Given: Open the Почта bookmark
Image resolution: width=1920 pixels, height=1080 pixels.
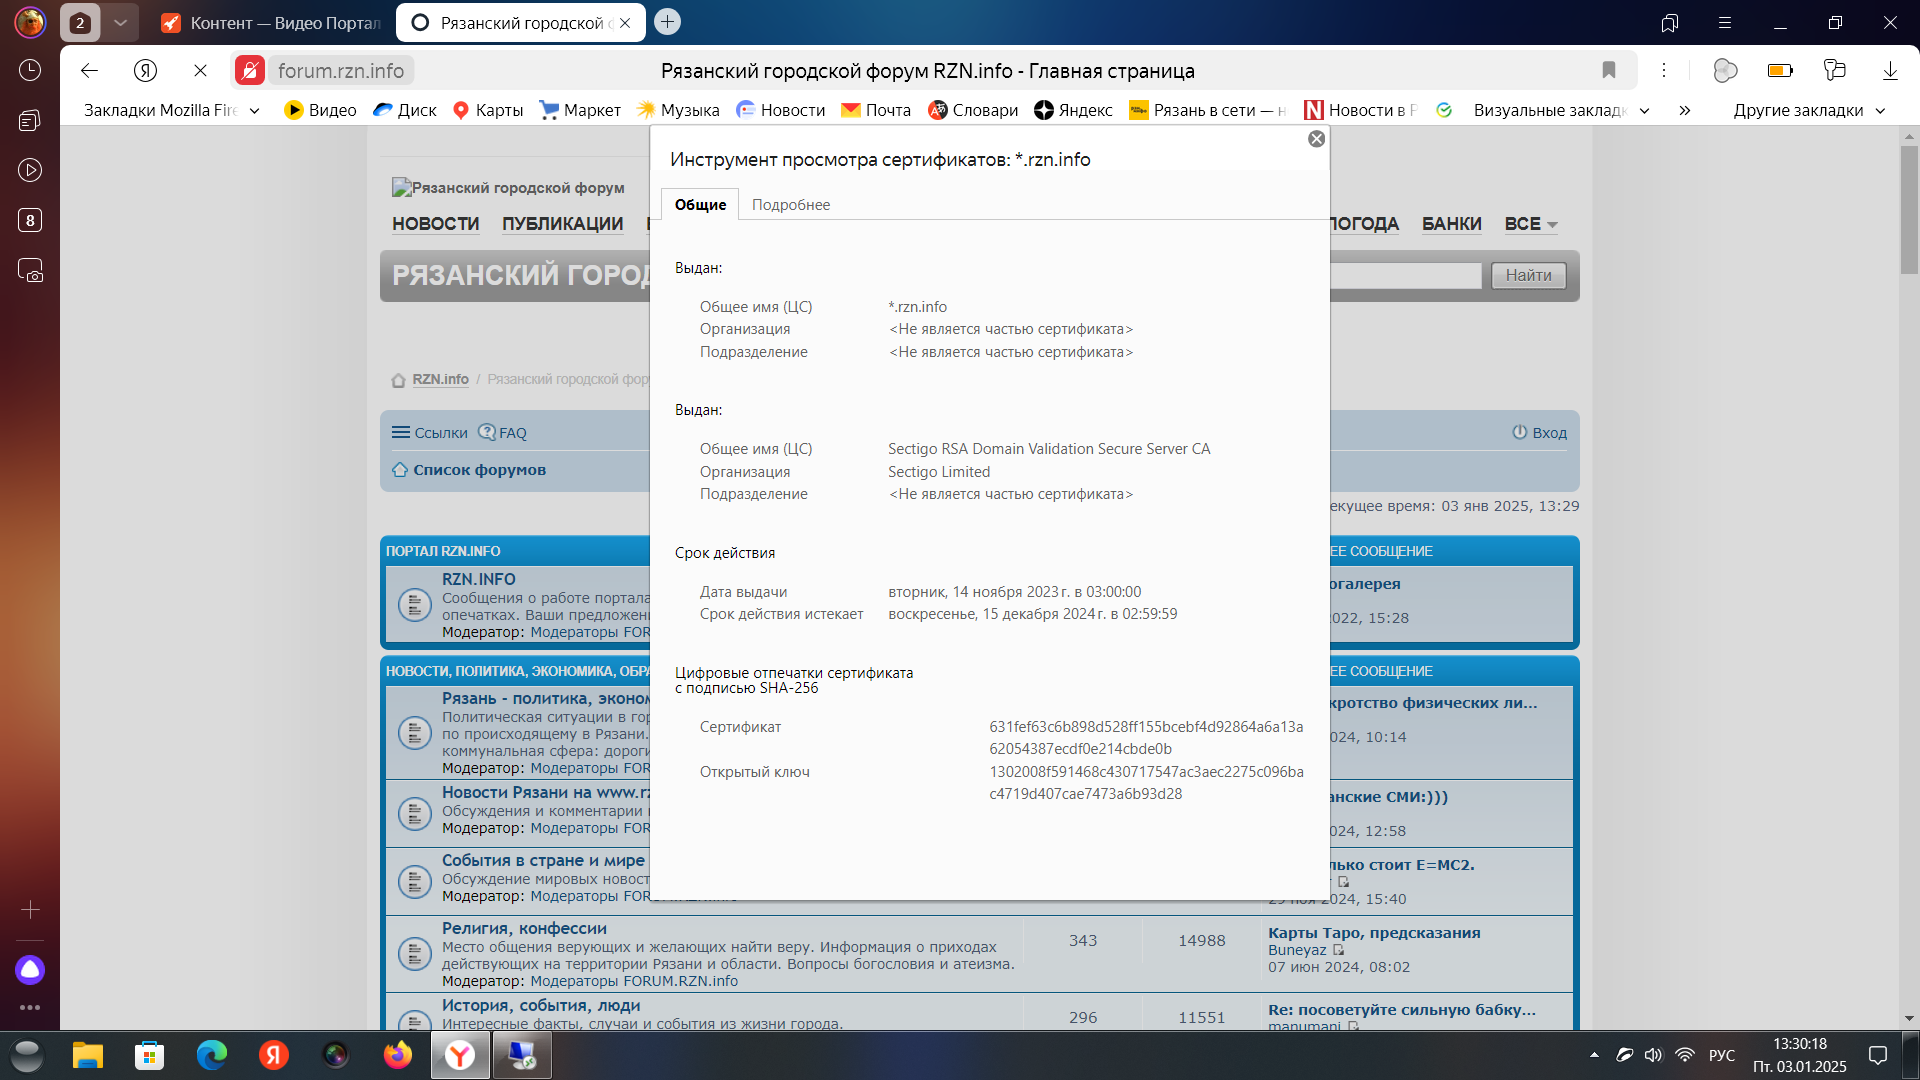Looking at the screenshot, I should coord(876,111).
